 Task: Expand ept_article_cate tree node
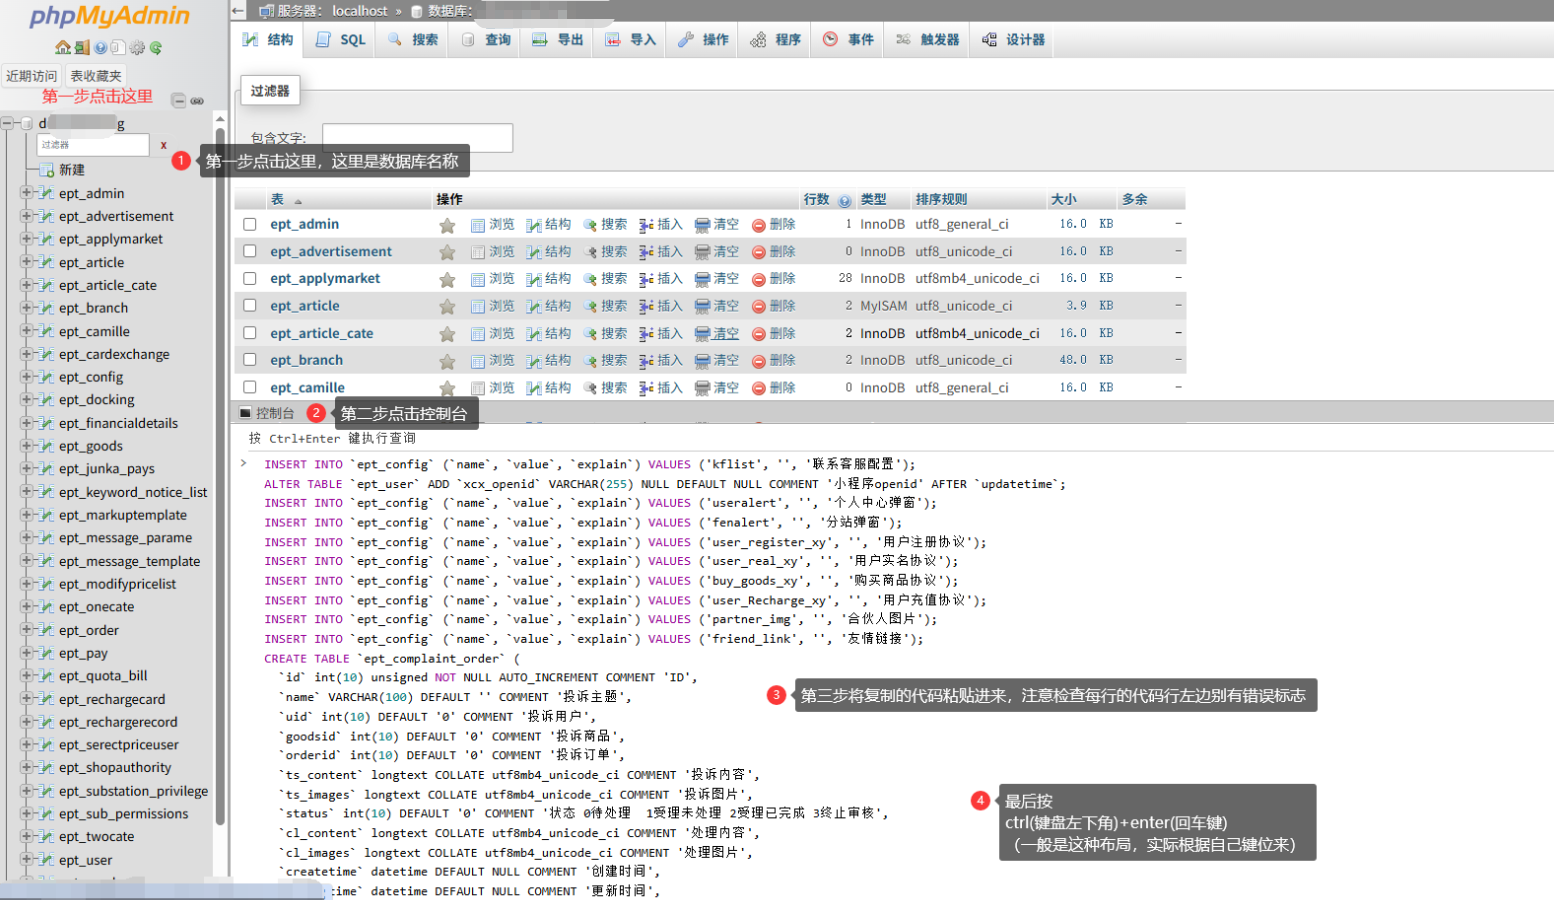click(x=26, y=285)
